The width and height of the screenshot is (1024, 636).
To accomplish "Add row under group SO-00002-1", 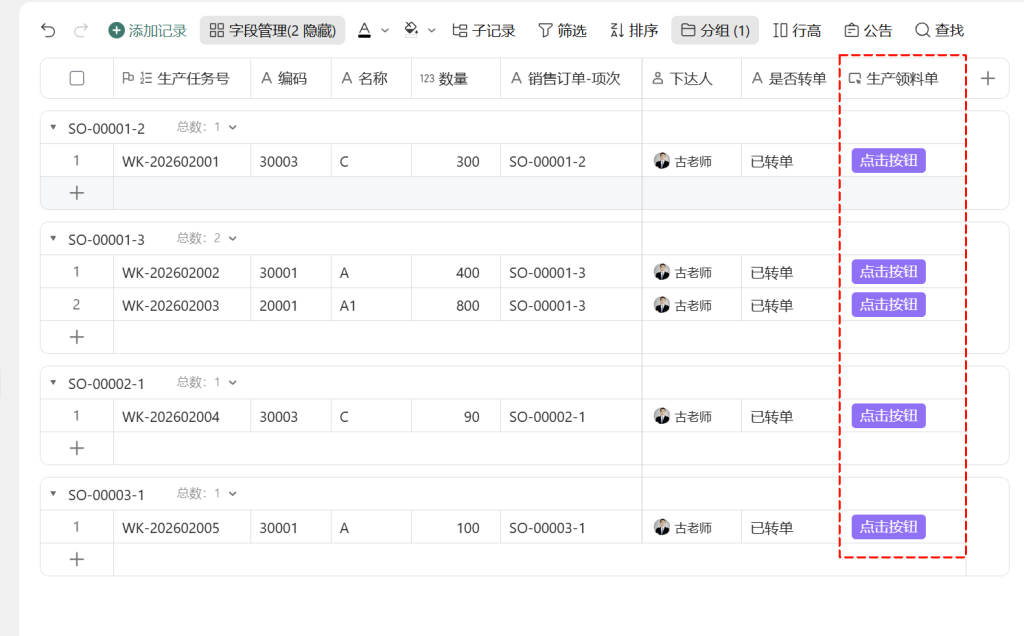I will (x=77, y=448).
